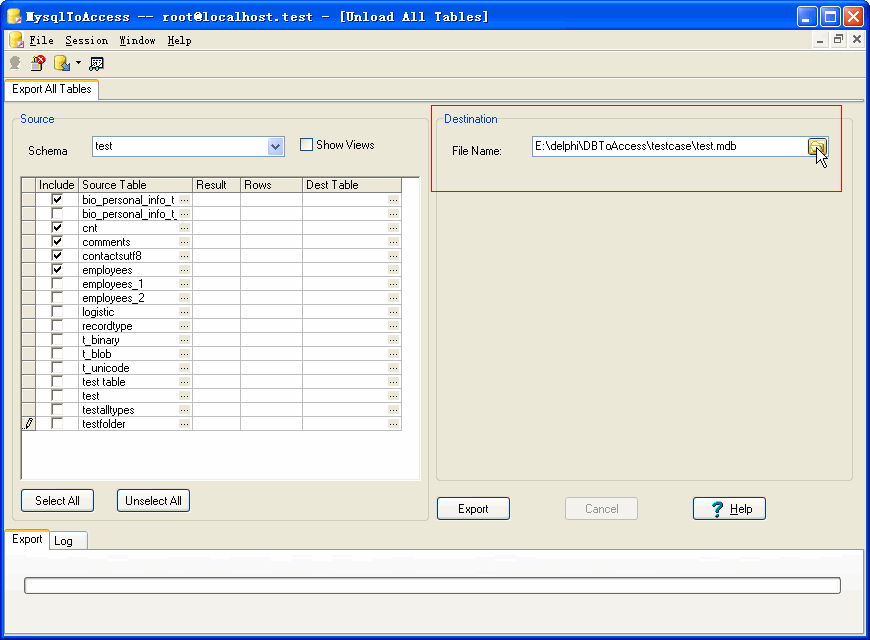Screen dimensions: 870x640
Task: Click the export progress bar
Action: (x=432, y=586)
